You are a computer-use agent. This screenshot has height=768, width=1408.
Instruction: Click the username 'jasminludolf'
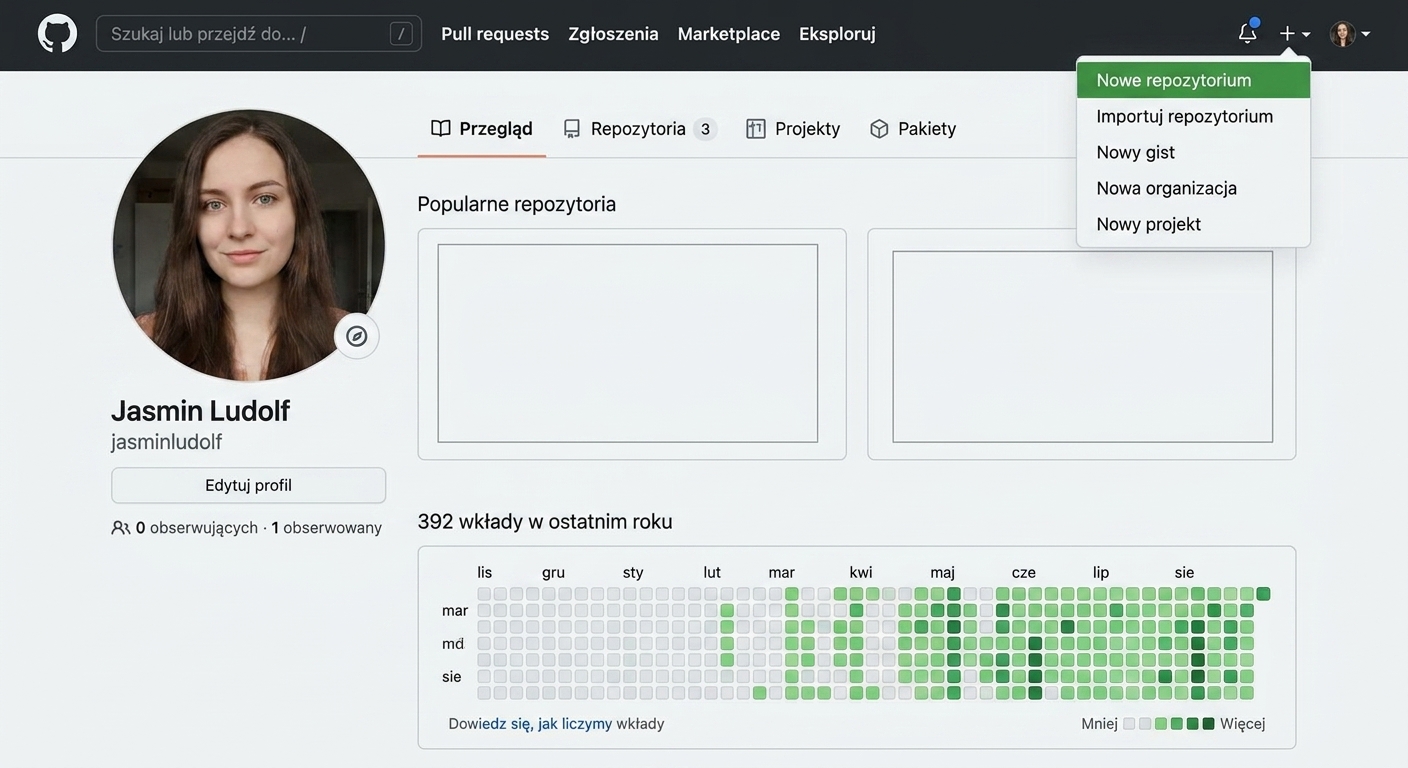[167, 442]
